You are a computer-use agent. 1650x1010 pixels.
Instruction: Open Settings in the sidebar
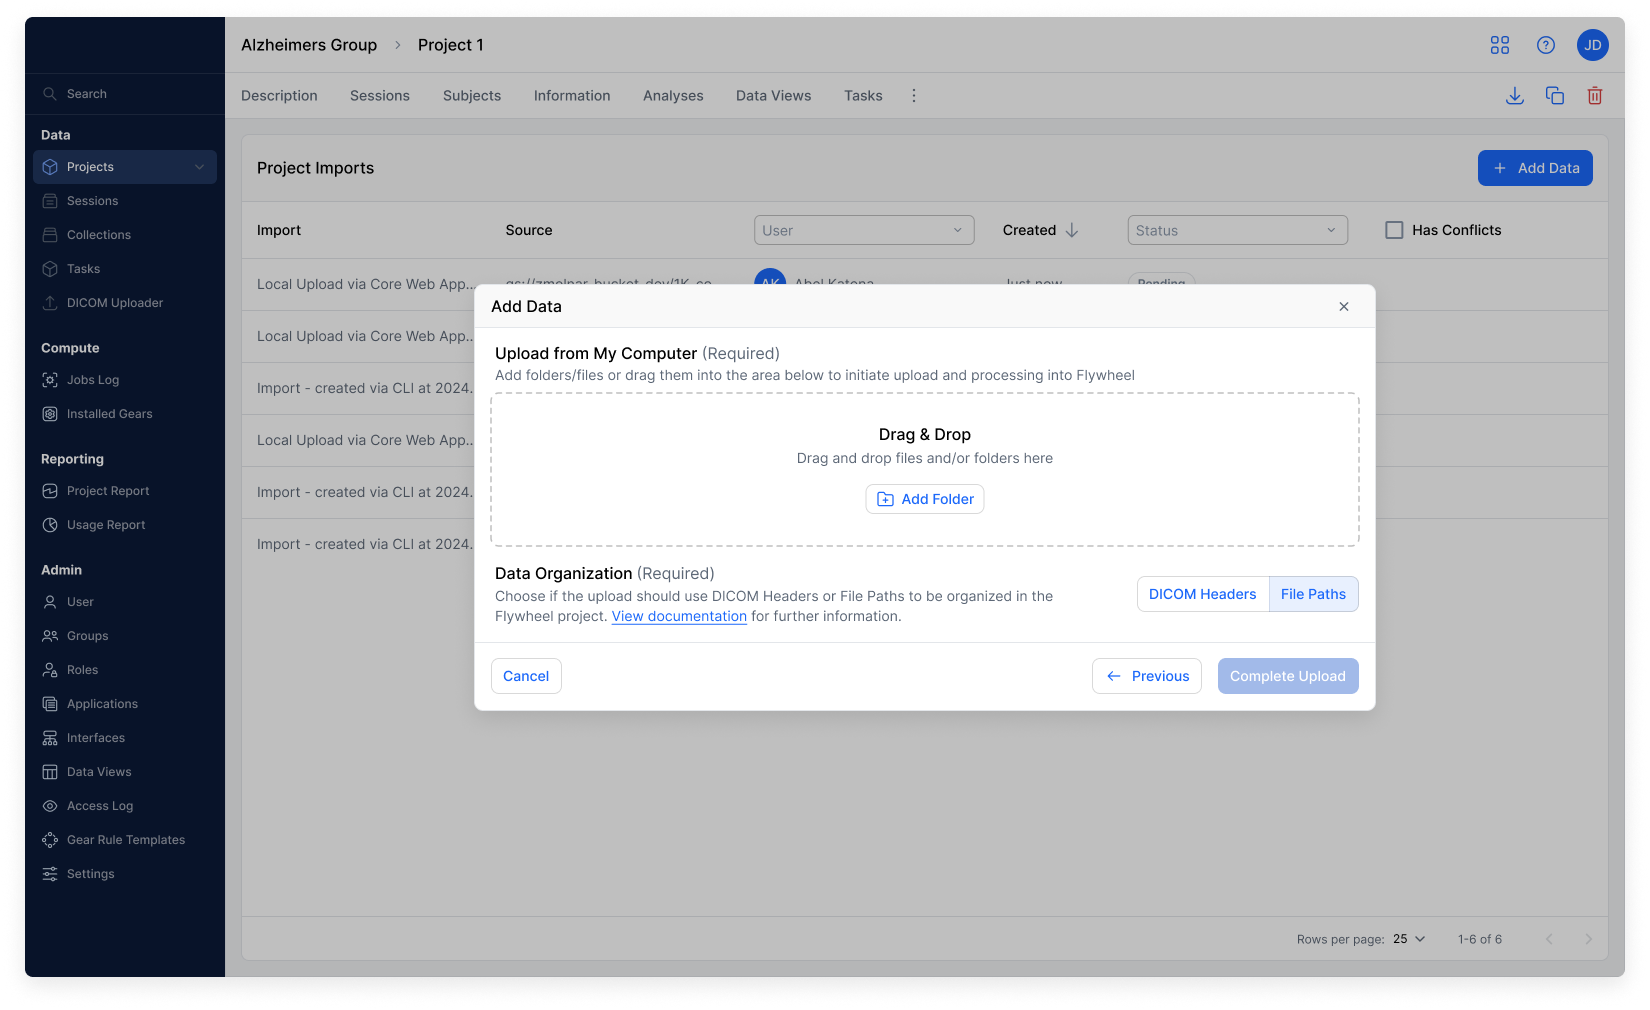125,874
